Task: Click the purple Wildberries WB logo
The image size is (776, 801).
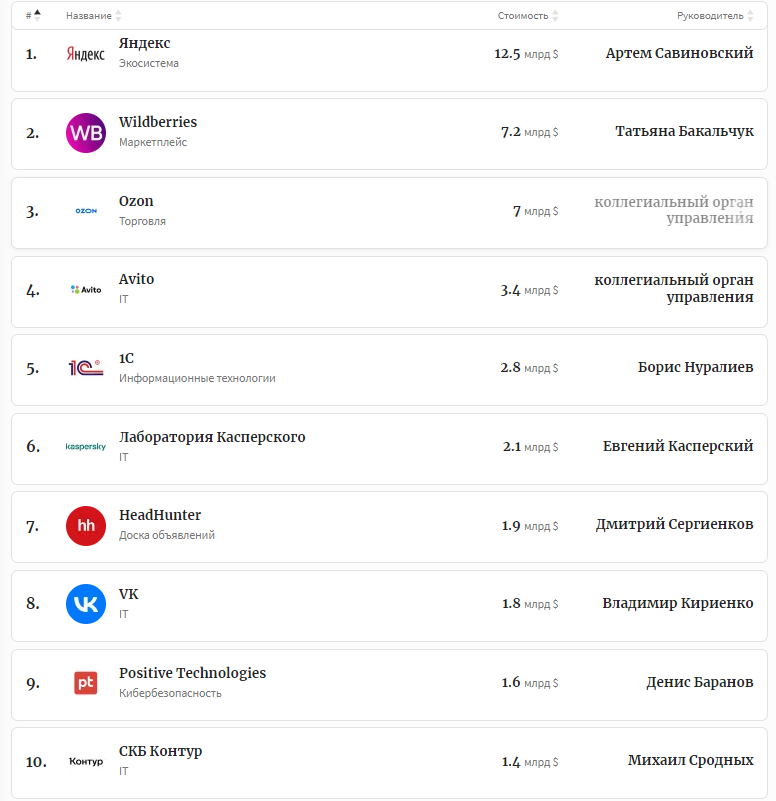Action: click(85, 133)
